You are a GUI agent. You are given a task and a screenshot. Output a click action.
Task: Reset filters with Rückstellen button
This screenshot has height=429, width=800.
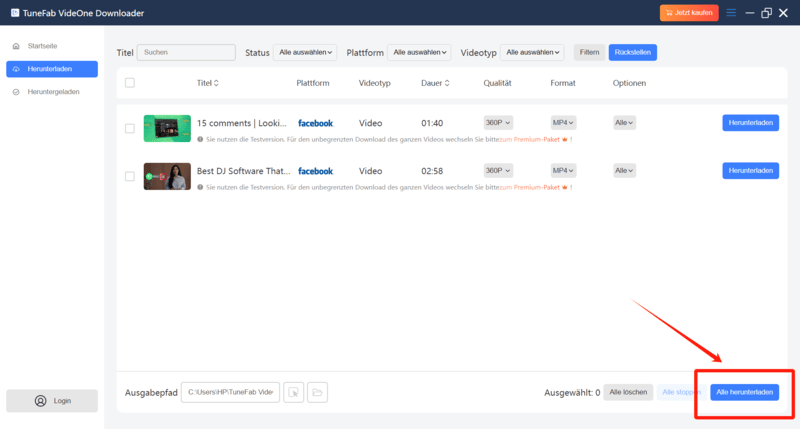[633, 52]
